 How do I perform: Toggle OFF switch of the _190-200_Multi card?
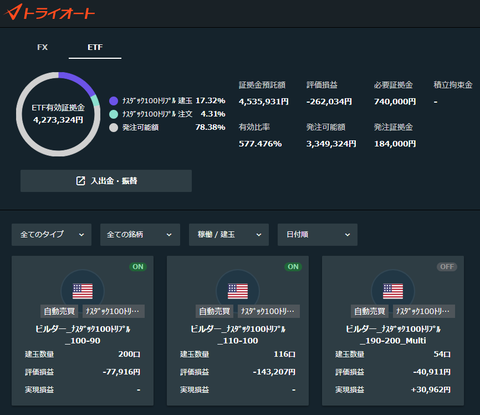(447, 267)
